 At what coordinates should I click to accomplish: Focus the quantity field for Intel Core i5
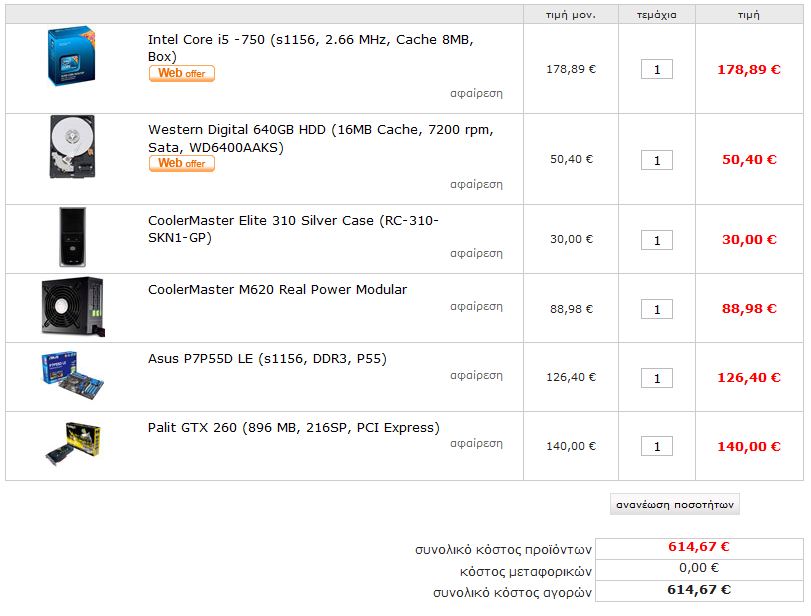pos(657,69)
